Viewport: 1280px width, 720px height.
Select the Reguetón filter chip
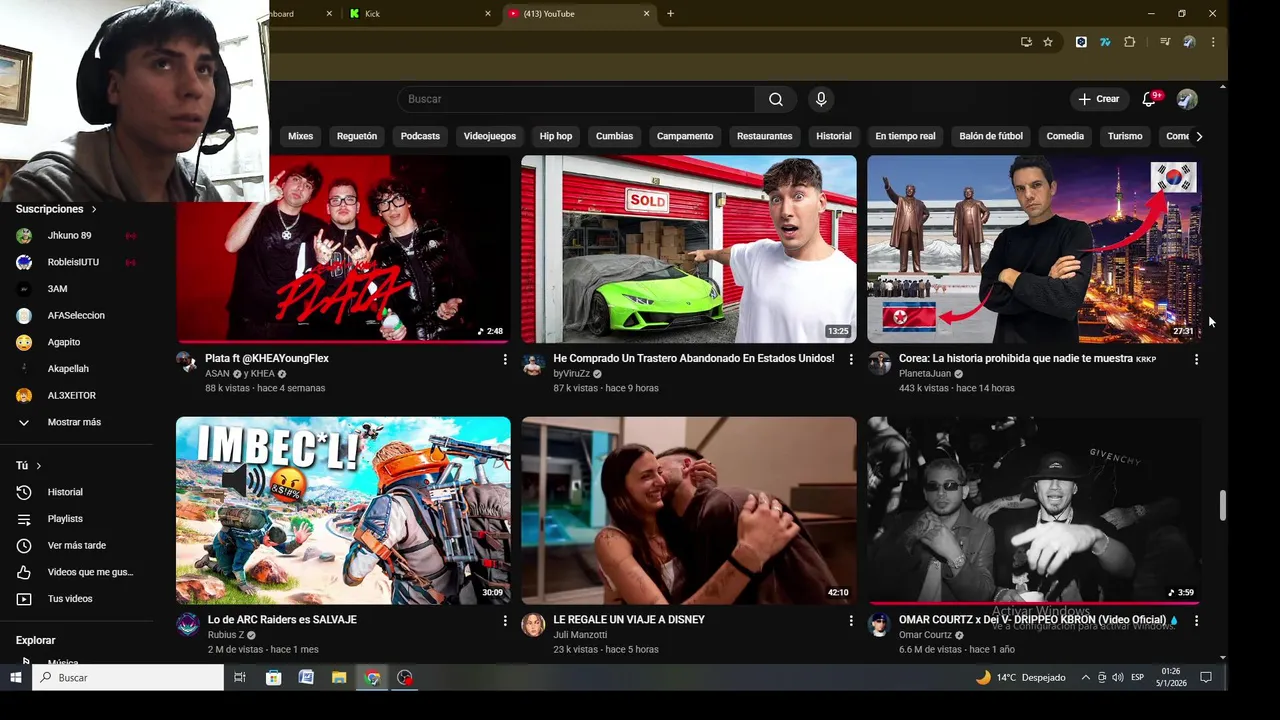(357, 136)
